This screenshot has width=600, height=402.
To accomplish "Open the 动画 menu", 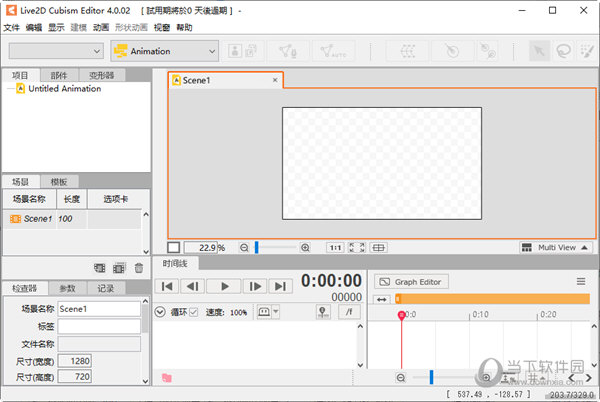I will click(x=101, y=28).
